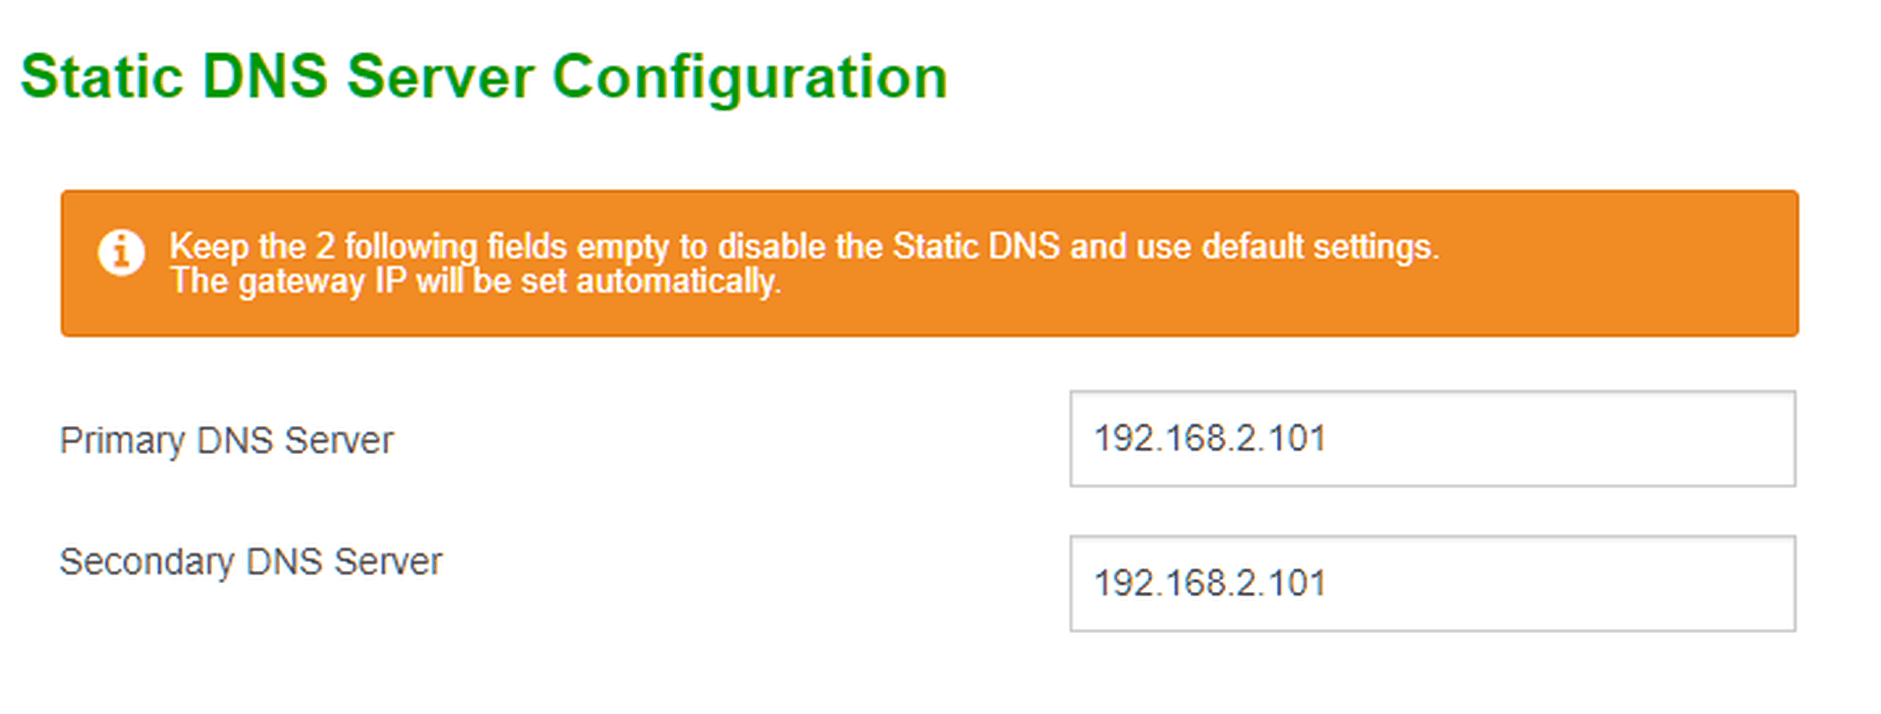Screen dimensions: 1881x714
Task: Click 'default settings' text in the banner
Action: [1320, 247]
